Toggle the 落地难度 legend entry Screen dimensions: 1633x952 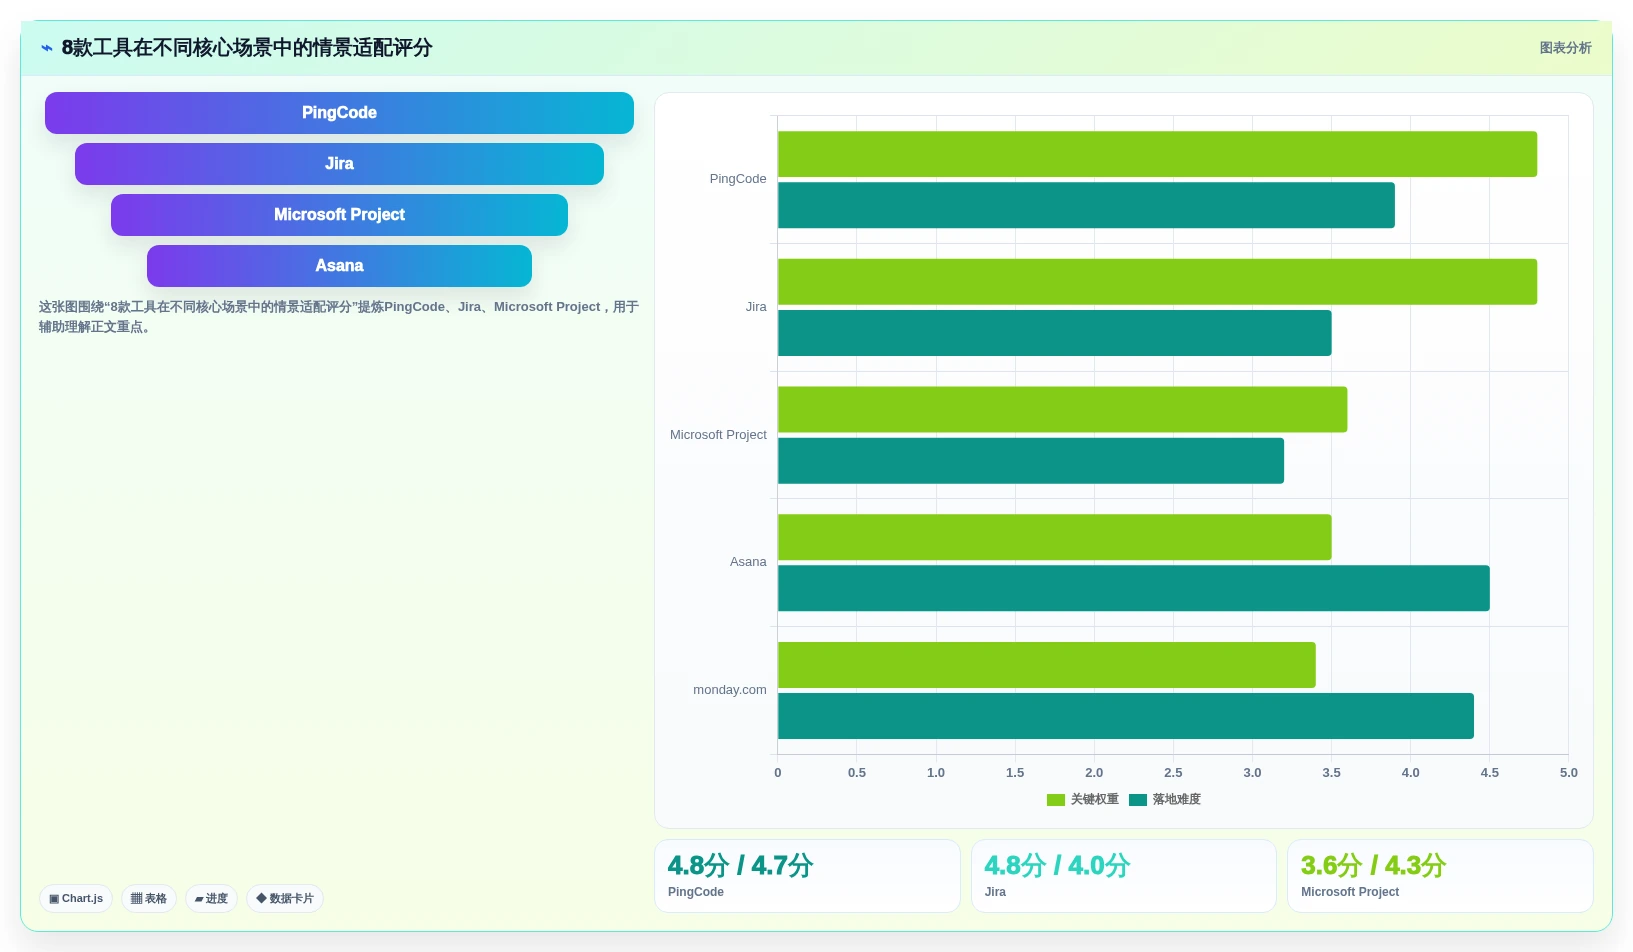1165,799
